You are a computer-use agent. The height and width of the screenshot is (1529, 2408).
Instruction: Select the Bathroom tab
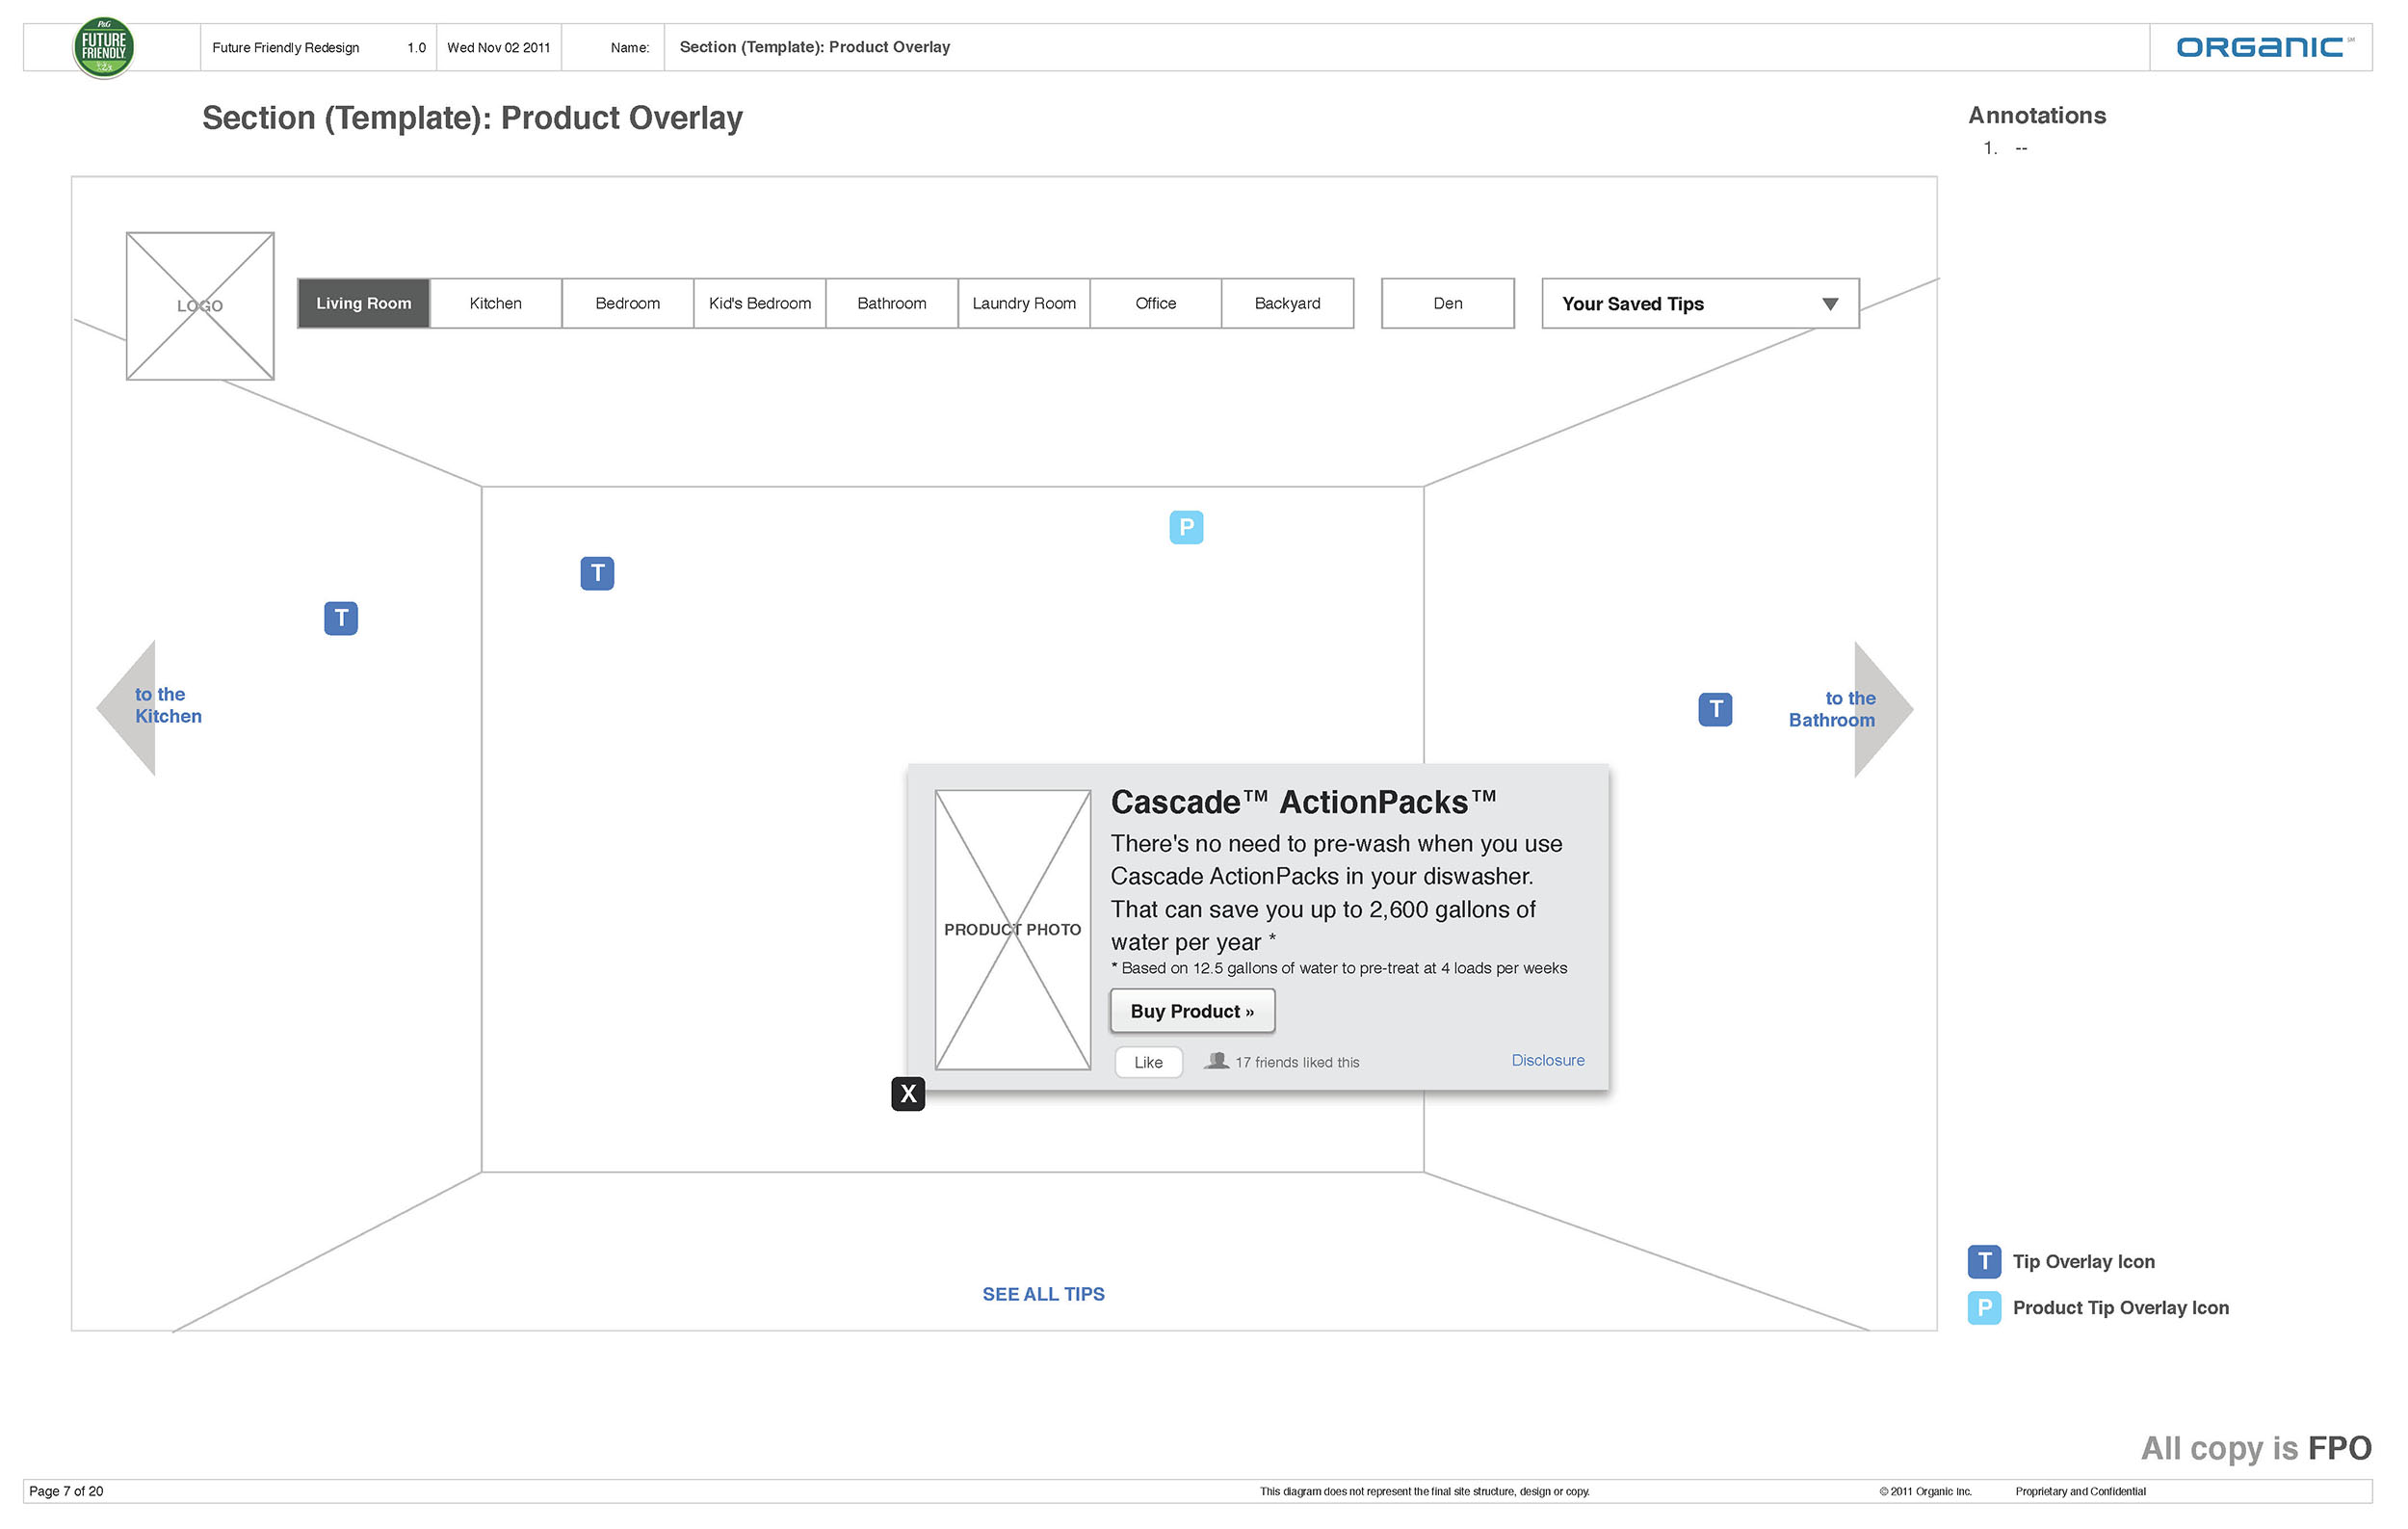click(x=892, y=304)
